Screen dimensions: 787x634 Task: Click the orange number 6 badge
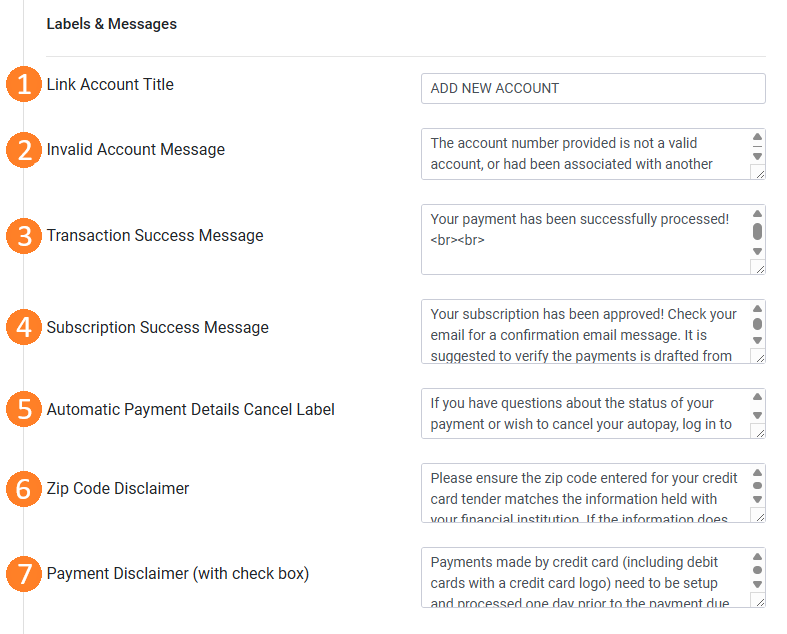click(24, 489)
